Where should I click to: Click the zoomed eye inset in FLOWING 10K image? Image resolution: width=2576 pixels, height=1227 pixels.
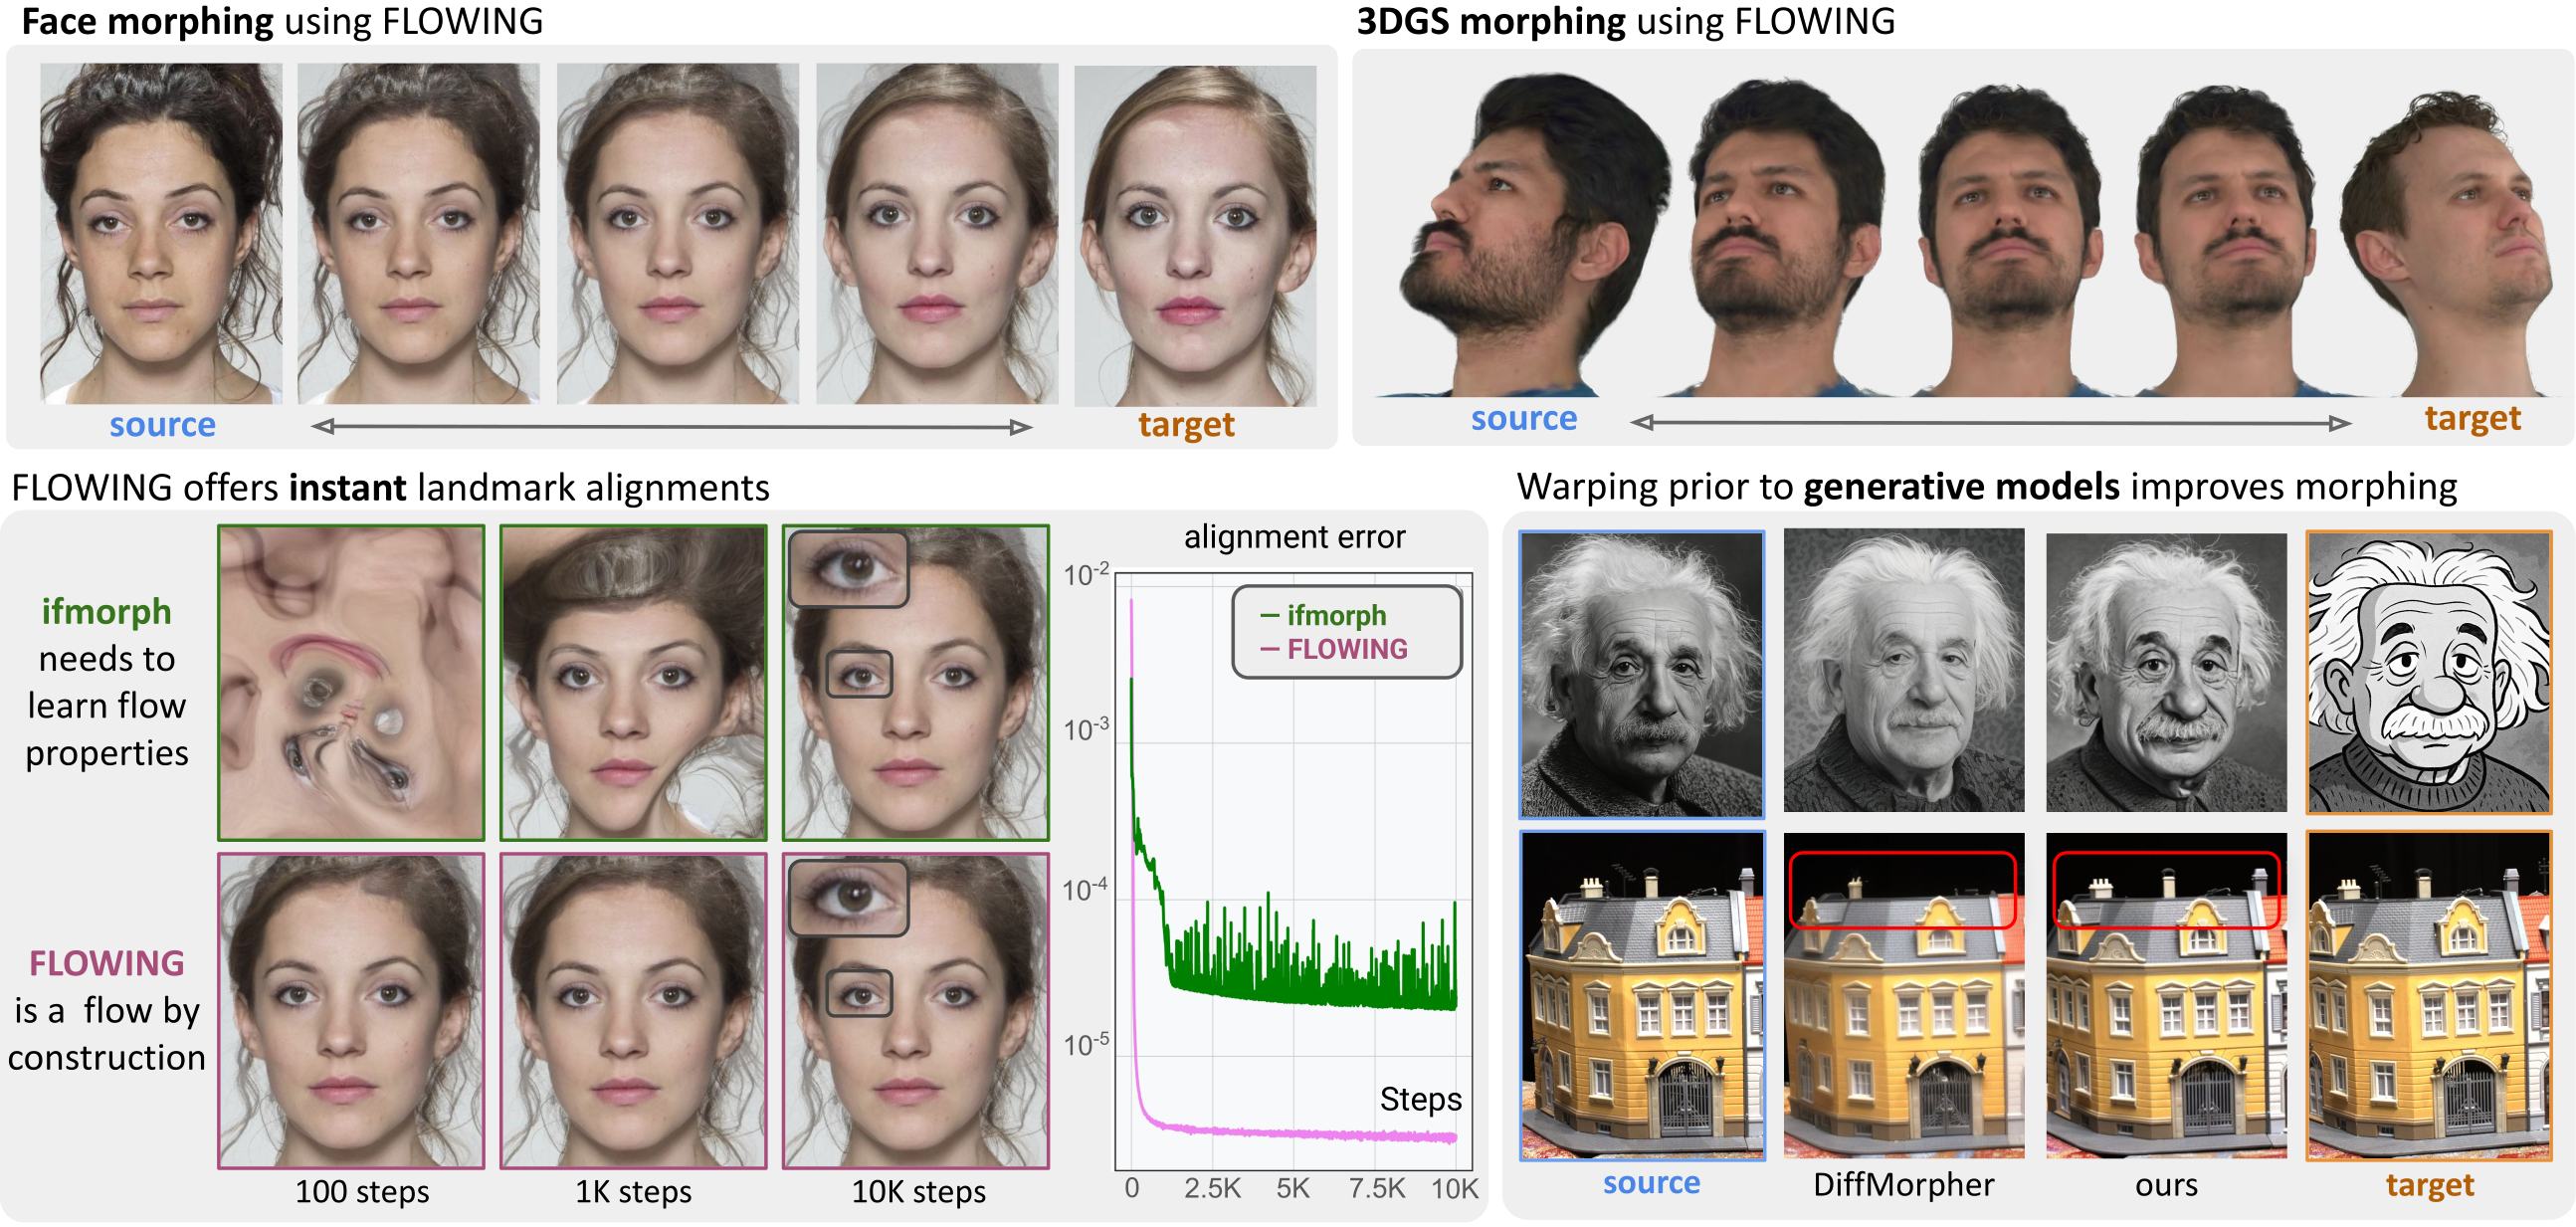tap(848, 898)
